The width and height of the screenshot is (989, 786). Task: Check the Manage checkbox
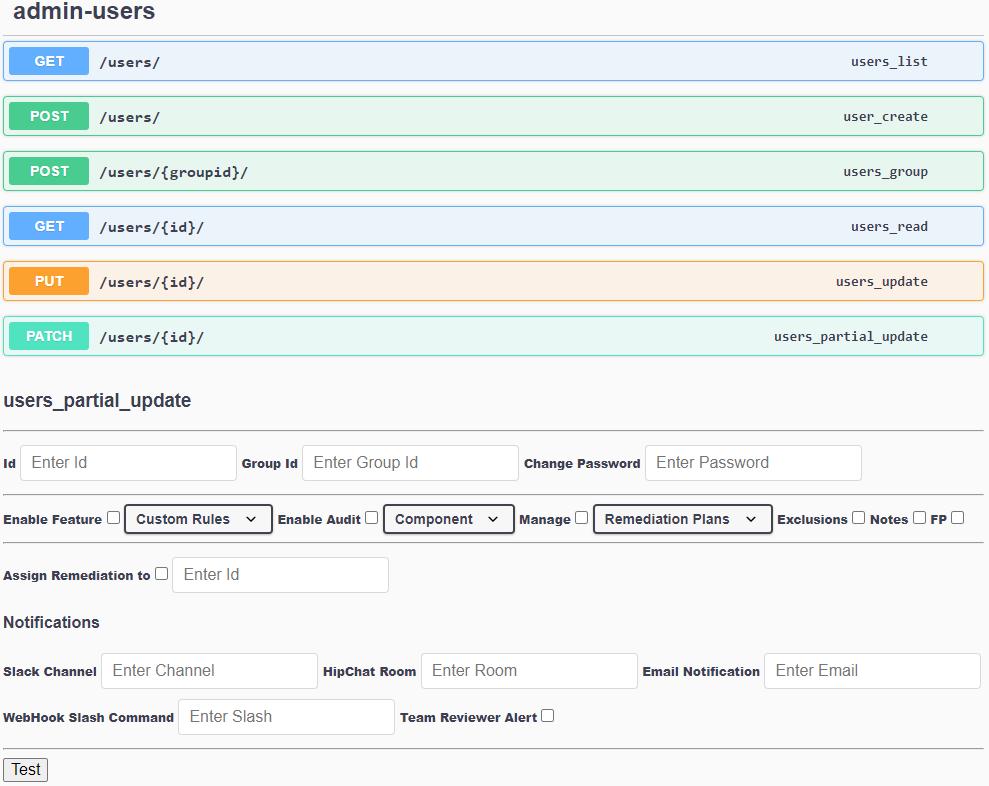click(581, 517)
